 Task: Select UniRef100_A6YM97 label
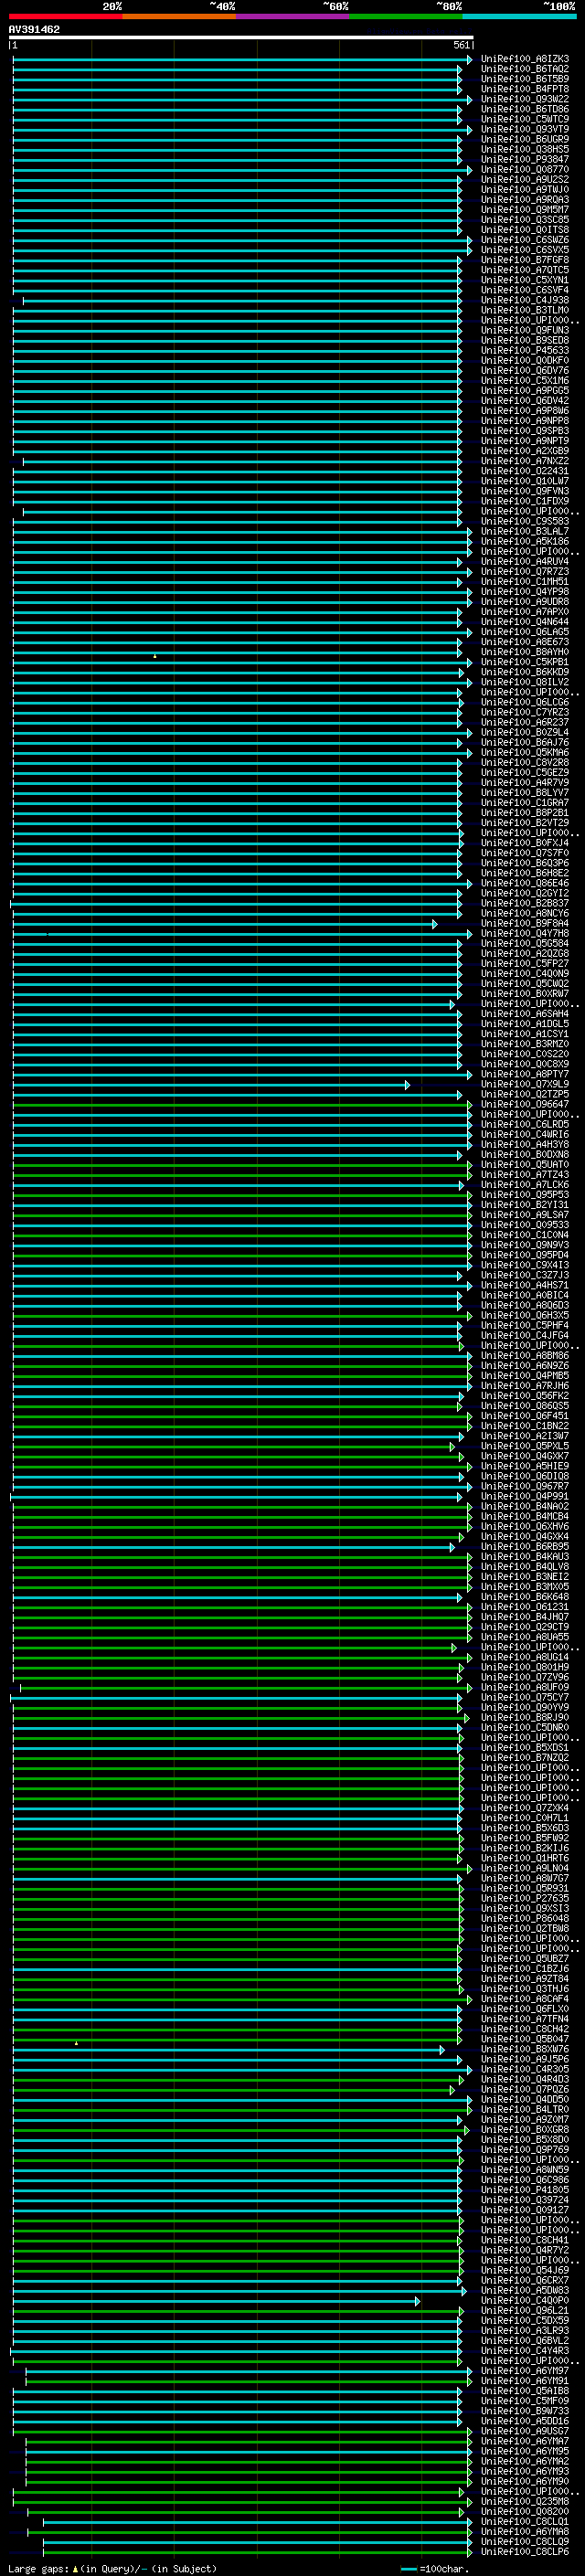(525, 2370)
